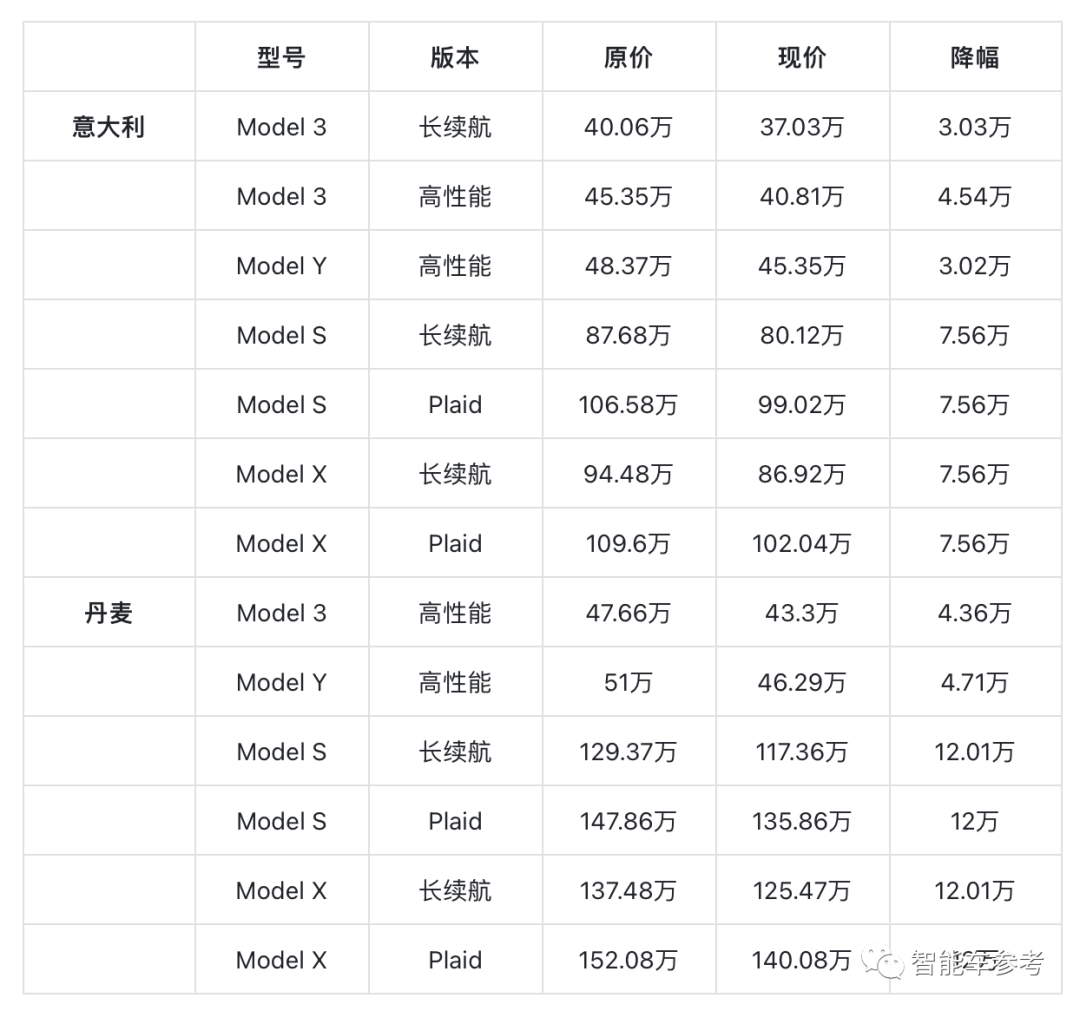The height and width of the screenshot is (1011, 1080).
Task: Click the 现价 column header
Action: 802,58
